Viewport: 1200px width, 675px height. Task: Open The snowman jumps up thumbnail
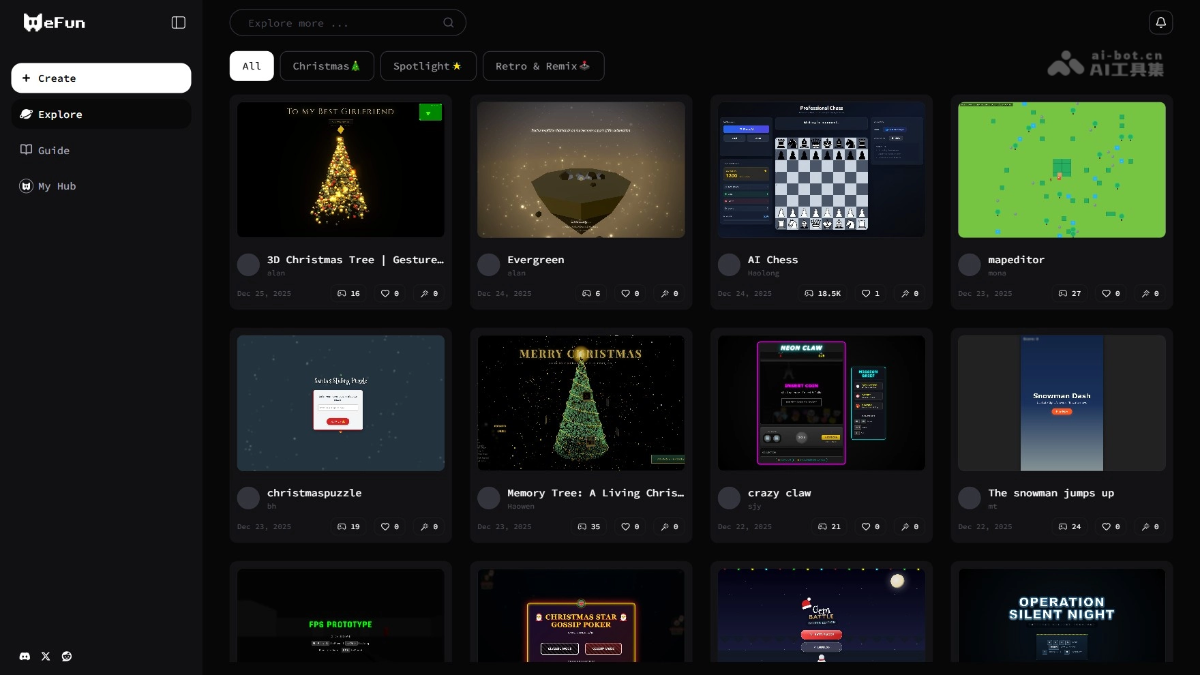[1062, 403]
